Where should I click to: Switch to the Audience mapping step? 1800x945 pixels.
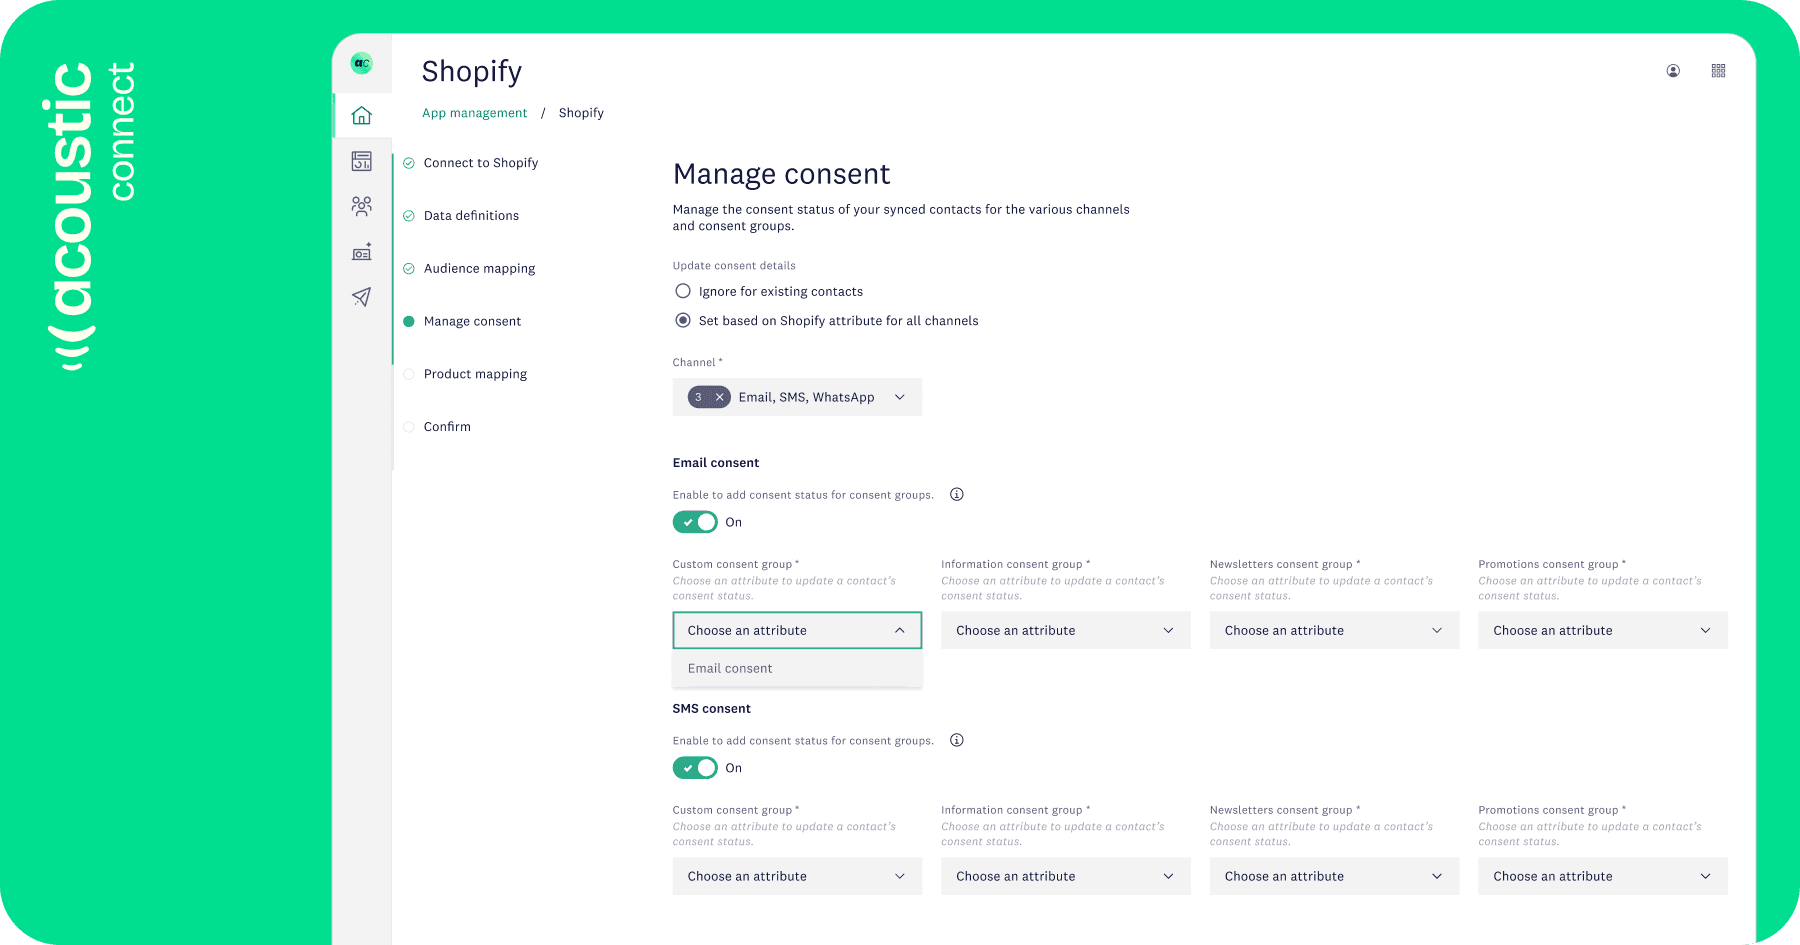click(x=479, y=268)
